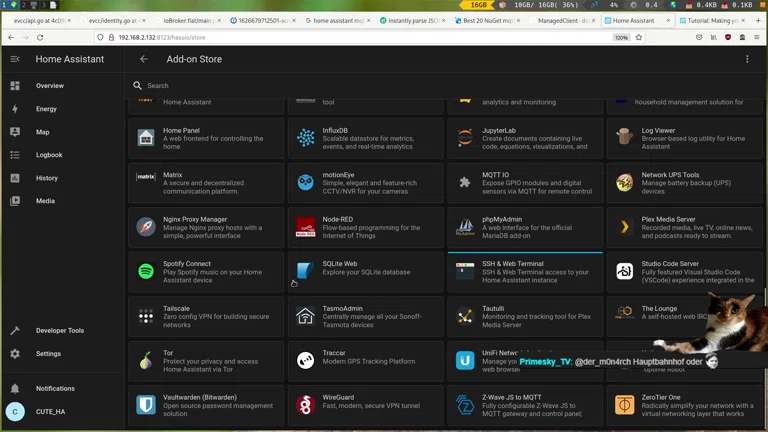The width and height of the screenshot is (768, 432).
Task: Open the SSH & Web Terminal card
Action: (525, 272)
